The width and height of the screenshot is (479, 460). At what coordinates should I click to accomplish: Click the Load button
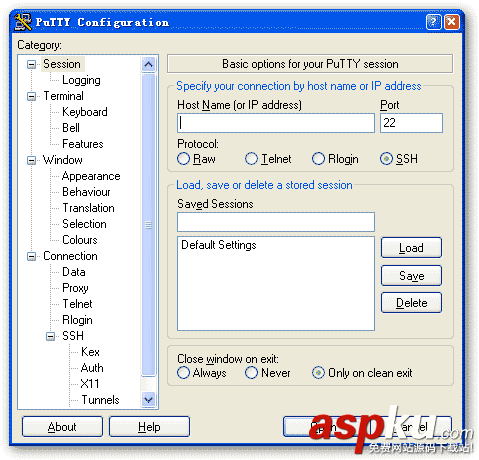click(x=411, y=248)
